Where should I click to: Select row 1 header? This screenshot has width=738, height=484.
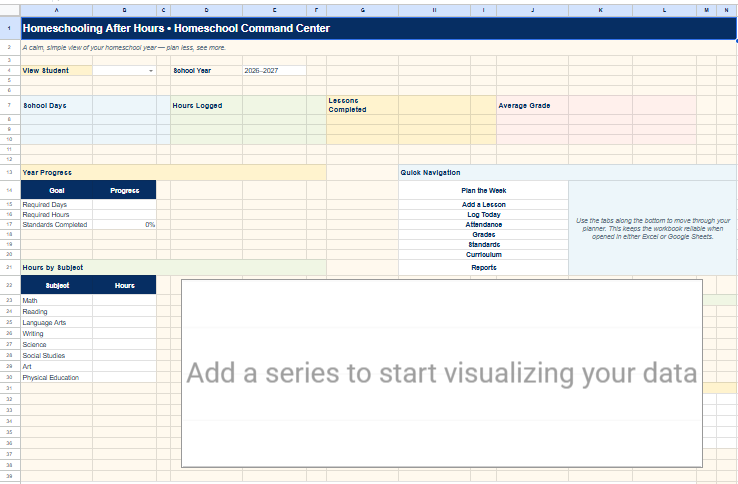click(9, 28)
